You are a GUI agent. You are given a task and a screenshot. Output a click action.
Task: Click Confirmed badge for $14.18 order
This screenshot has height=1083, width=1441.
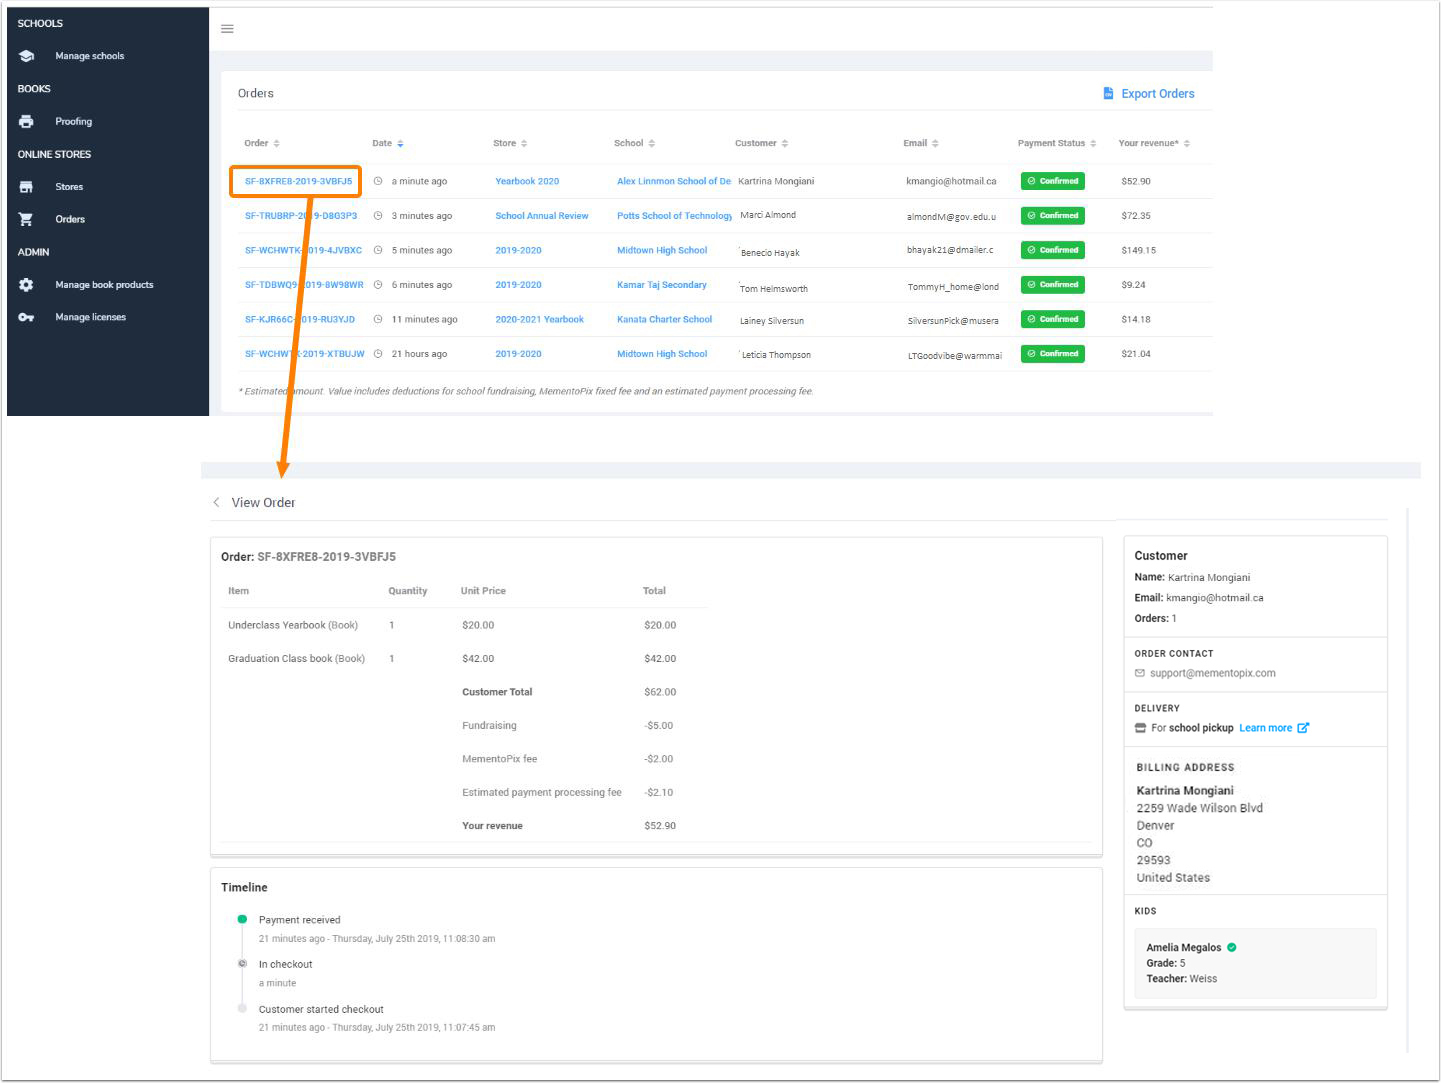tap(1052, 319)
